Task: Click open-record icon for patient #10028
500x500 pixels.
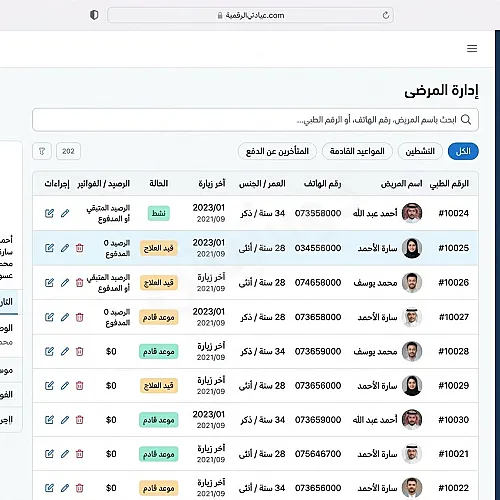Action: [49, 351]
